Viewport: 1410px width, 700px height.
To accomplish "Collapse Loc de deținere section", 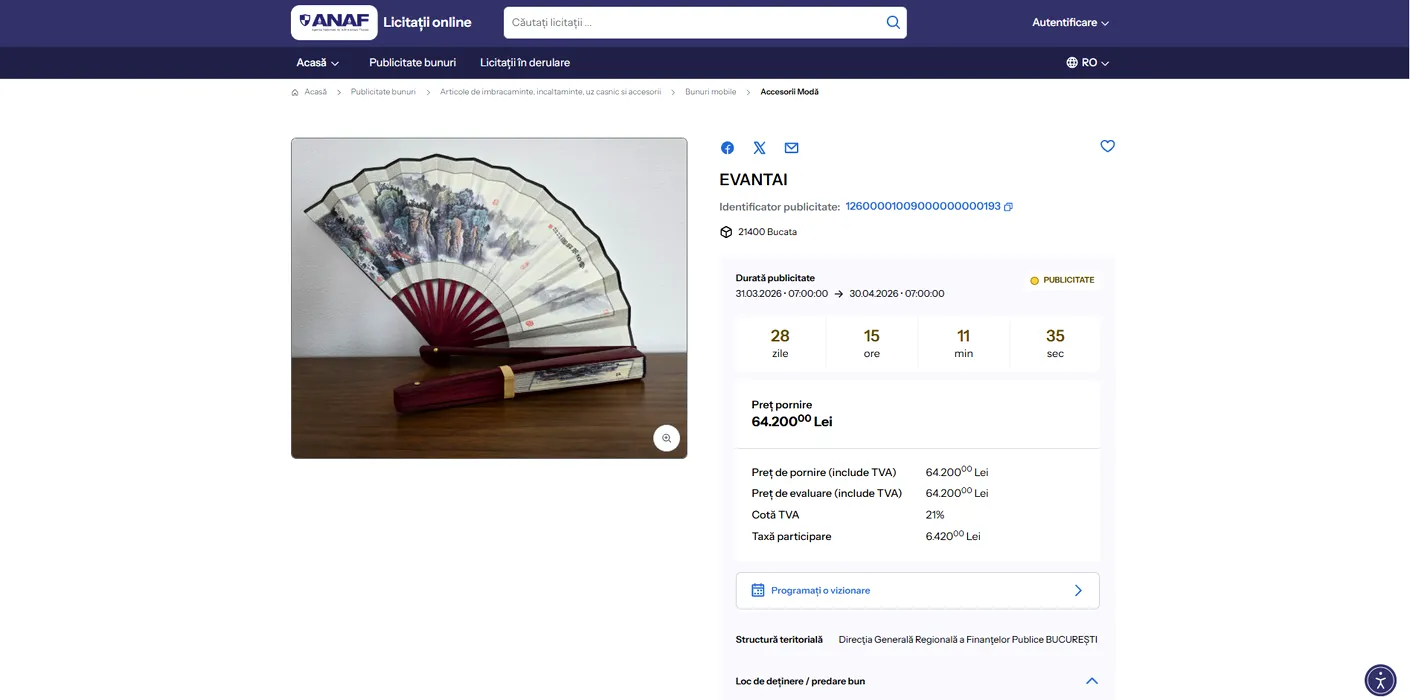I will 1091,681.
